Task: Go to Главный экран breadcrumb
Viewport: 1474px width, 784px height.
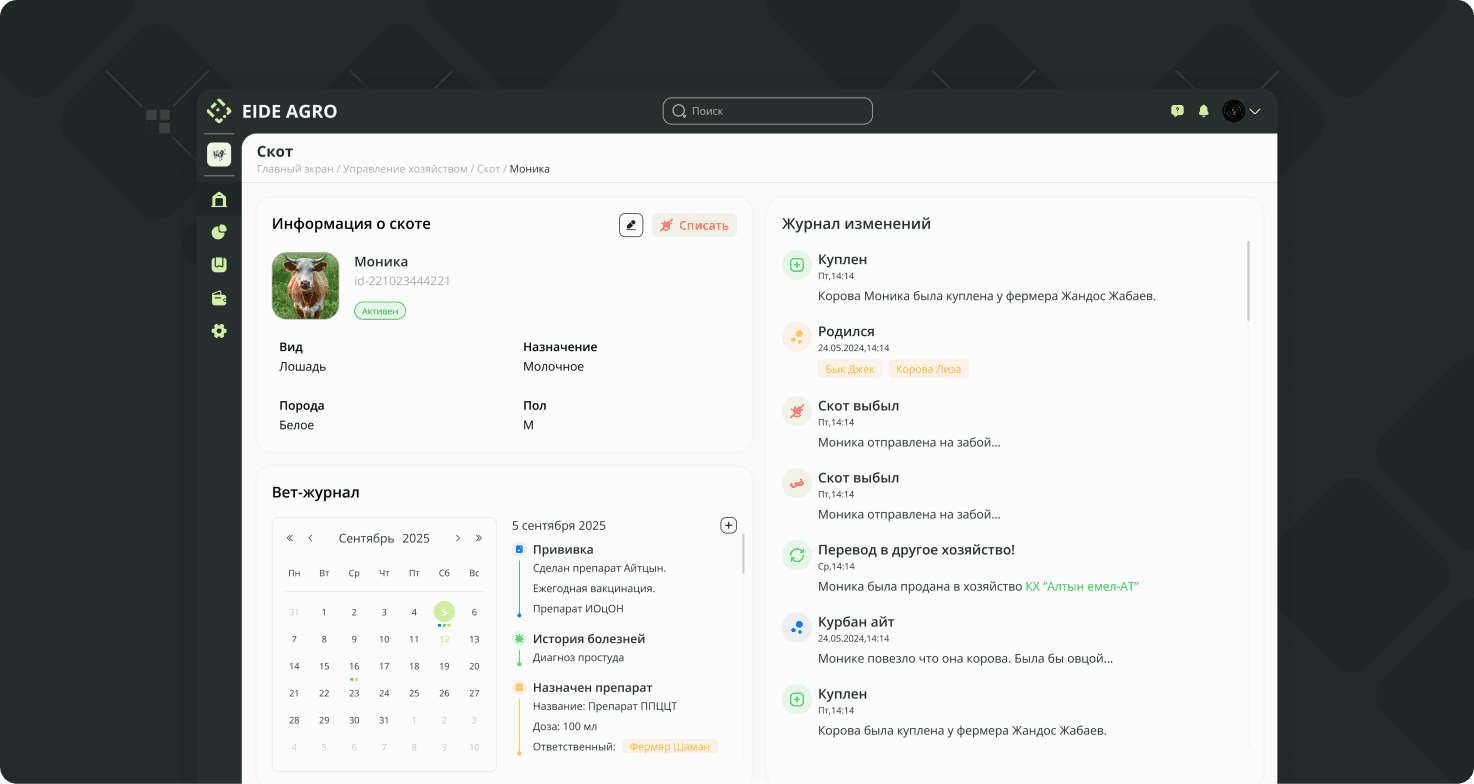Action: pos(294,169)
